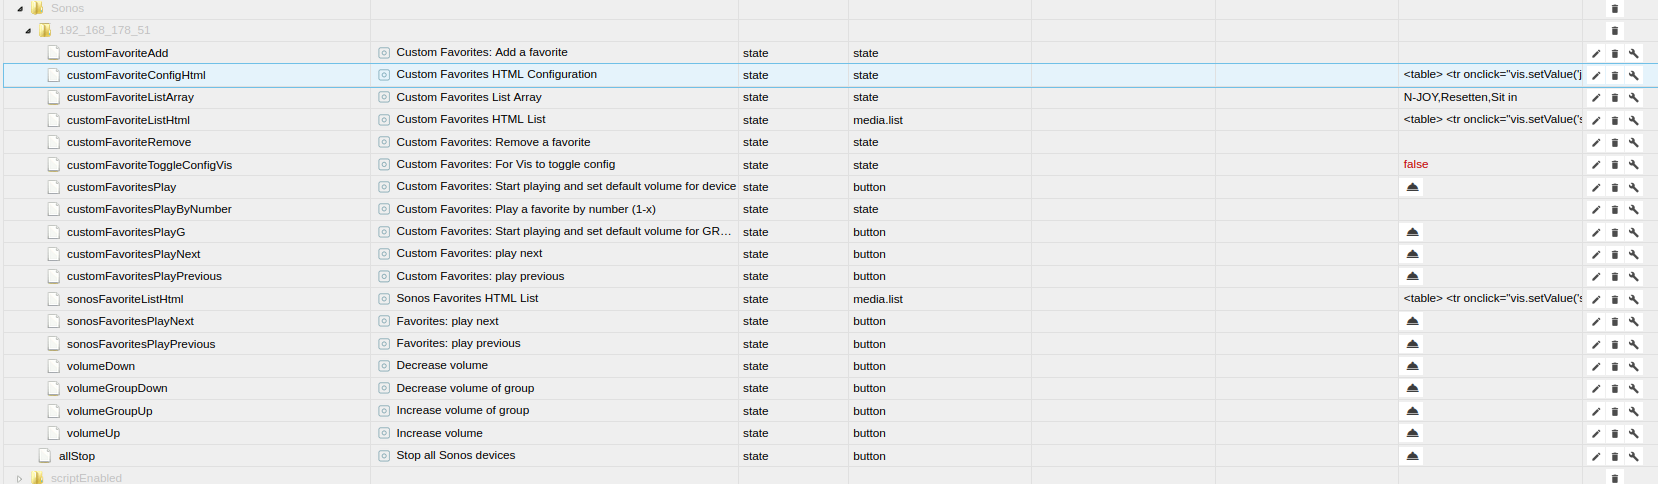Delete scriptEnabled folder via trash icon
The image size is (1658, 484).
pos(1614,478)
